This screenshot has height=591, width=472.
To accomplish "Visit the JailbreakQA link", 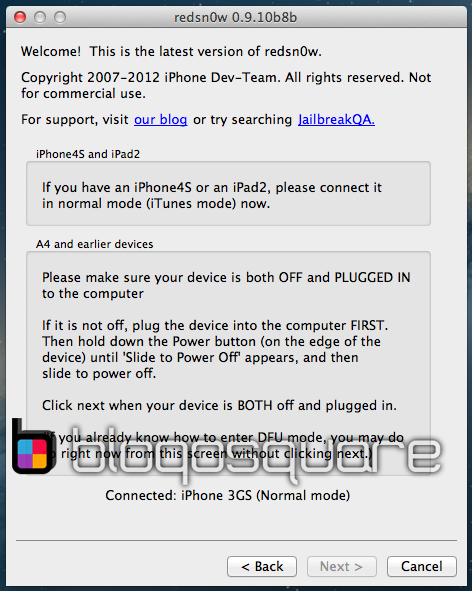I will click(336, 119).
